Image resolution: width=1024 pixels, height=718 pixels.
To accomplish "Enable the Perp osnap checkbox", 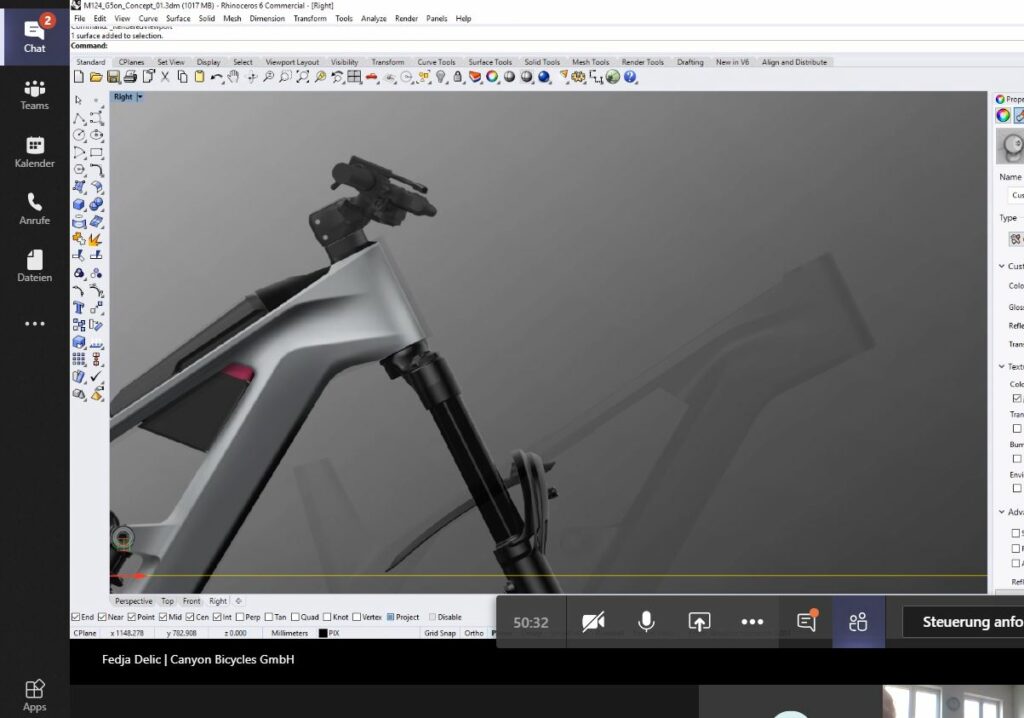I will [x=240, y=617].
